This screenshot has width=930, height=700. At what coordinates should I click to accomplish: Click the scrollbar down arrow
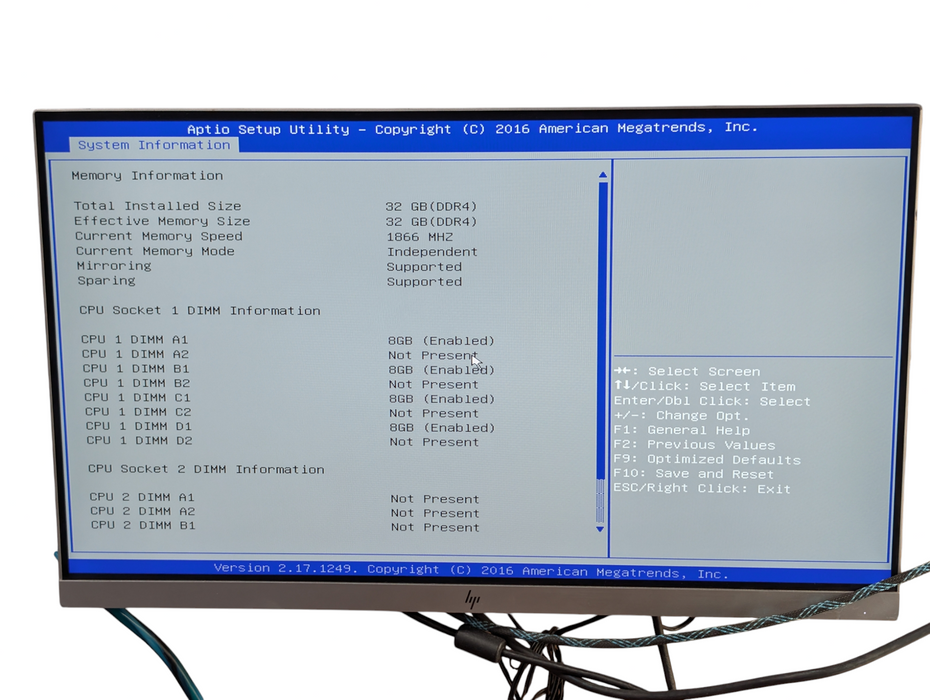pyautogui.click(x=600, y=529)
